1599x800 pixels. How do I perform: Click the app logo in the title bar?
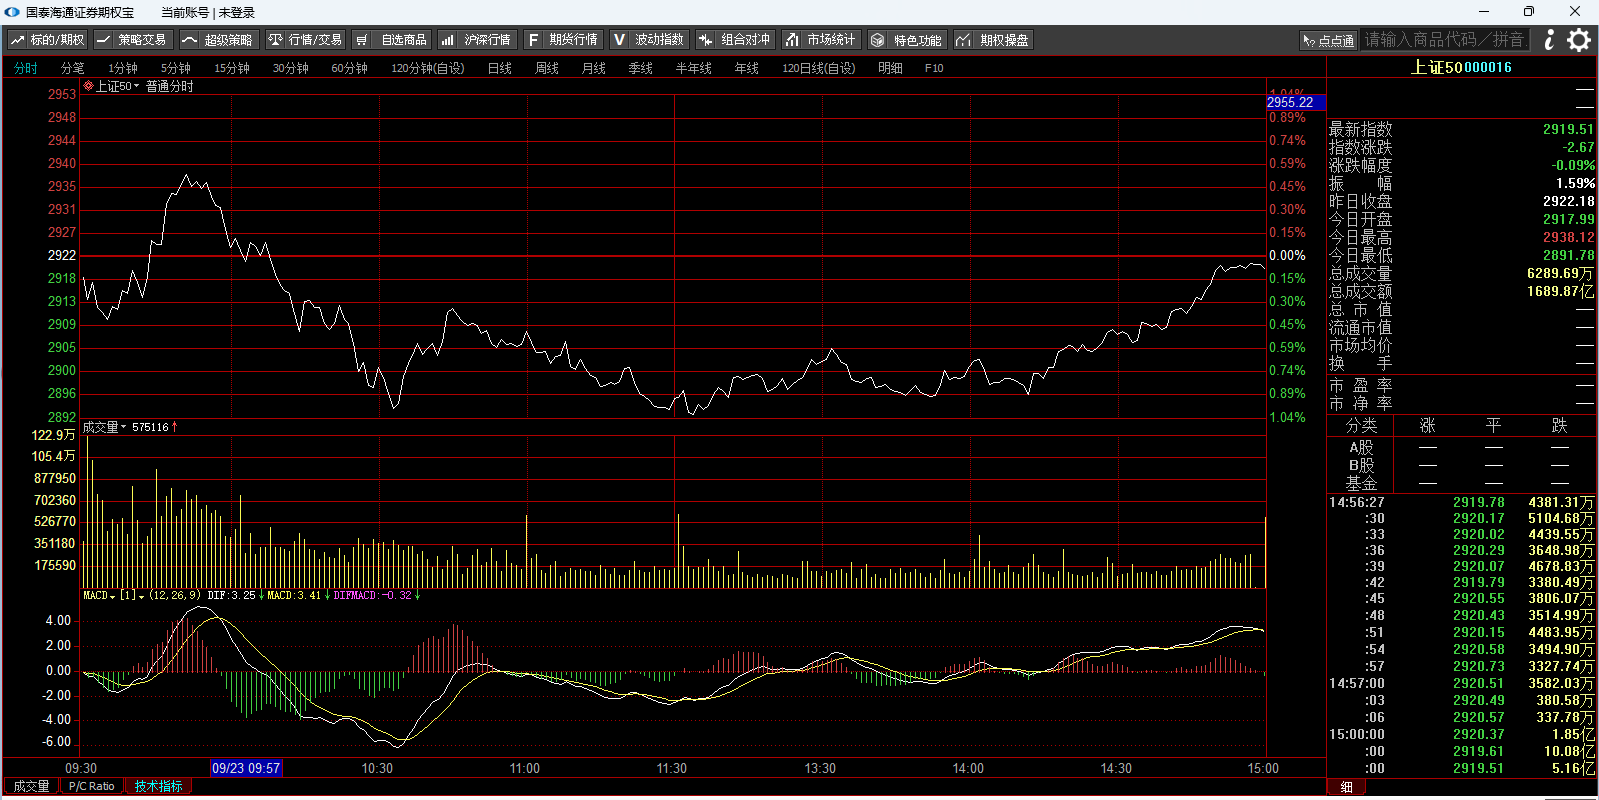point(12,12)
